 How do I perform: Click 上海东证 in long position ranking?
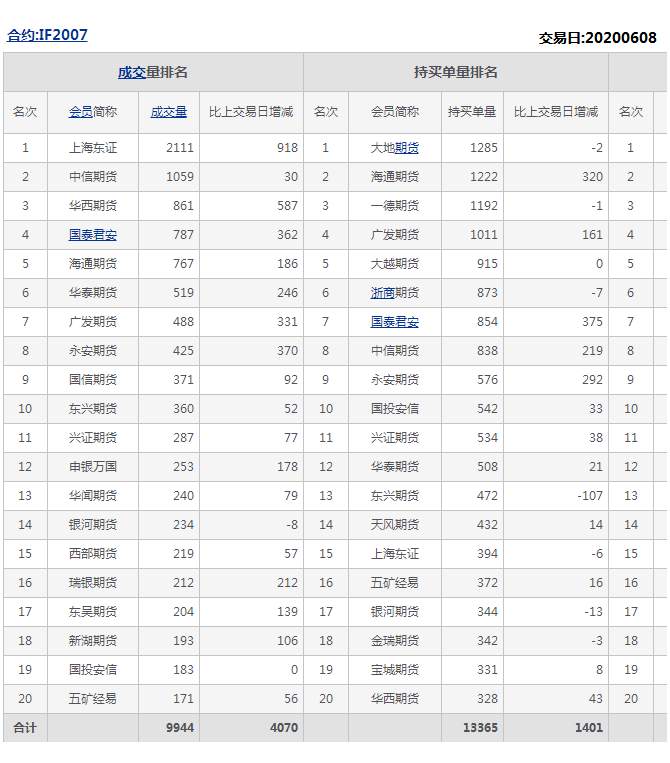tap(395, 554)
